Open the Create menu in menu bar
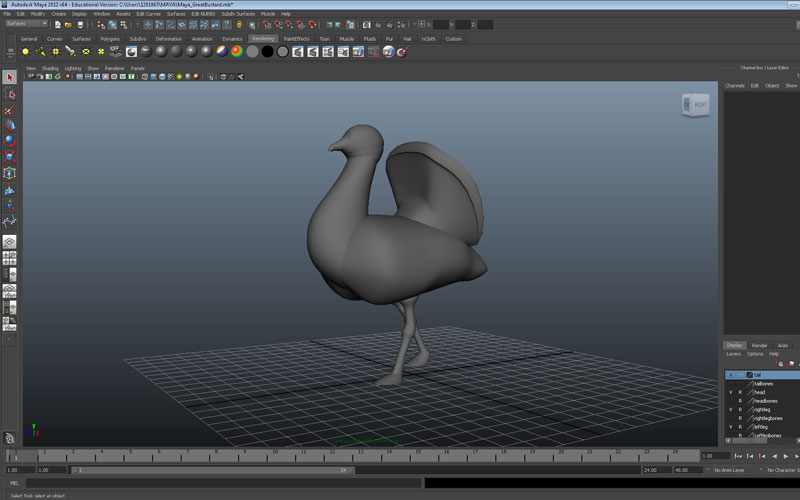Screen dimensions: 800x500 click(59, 14)
